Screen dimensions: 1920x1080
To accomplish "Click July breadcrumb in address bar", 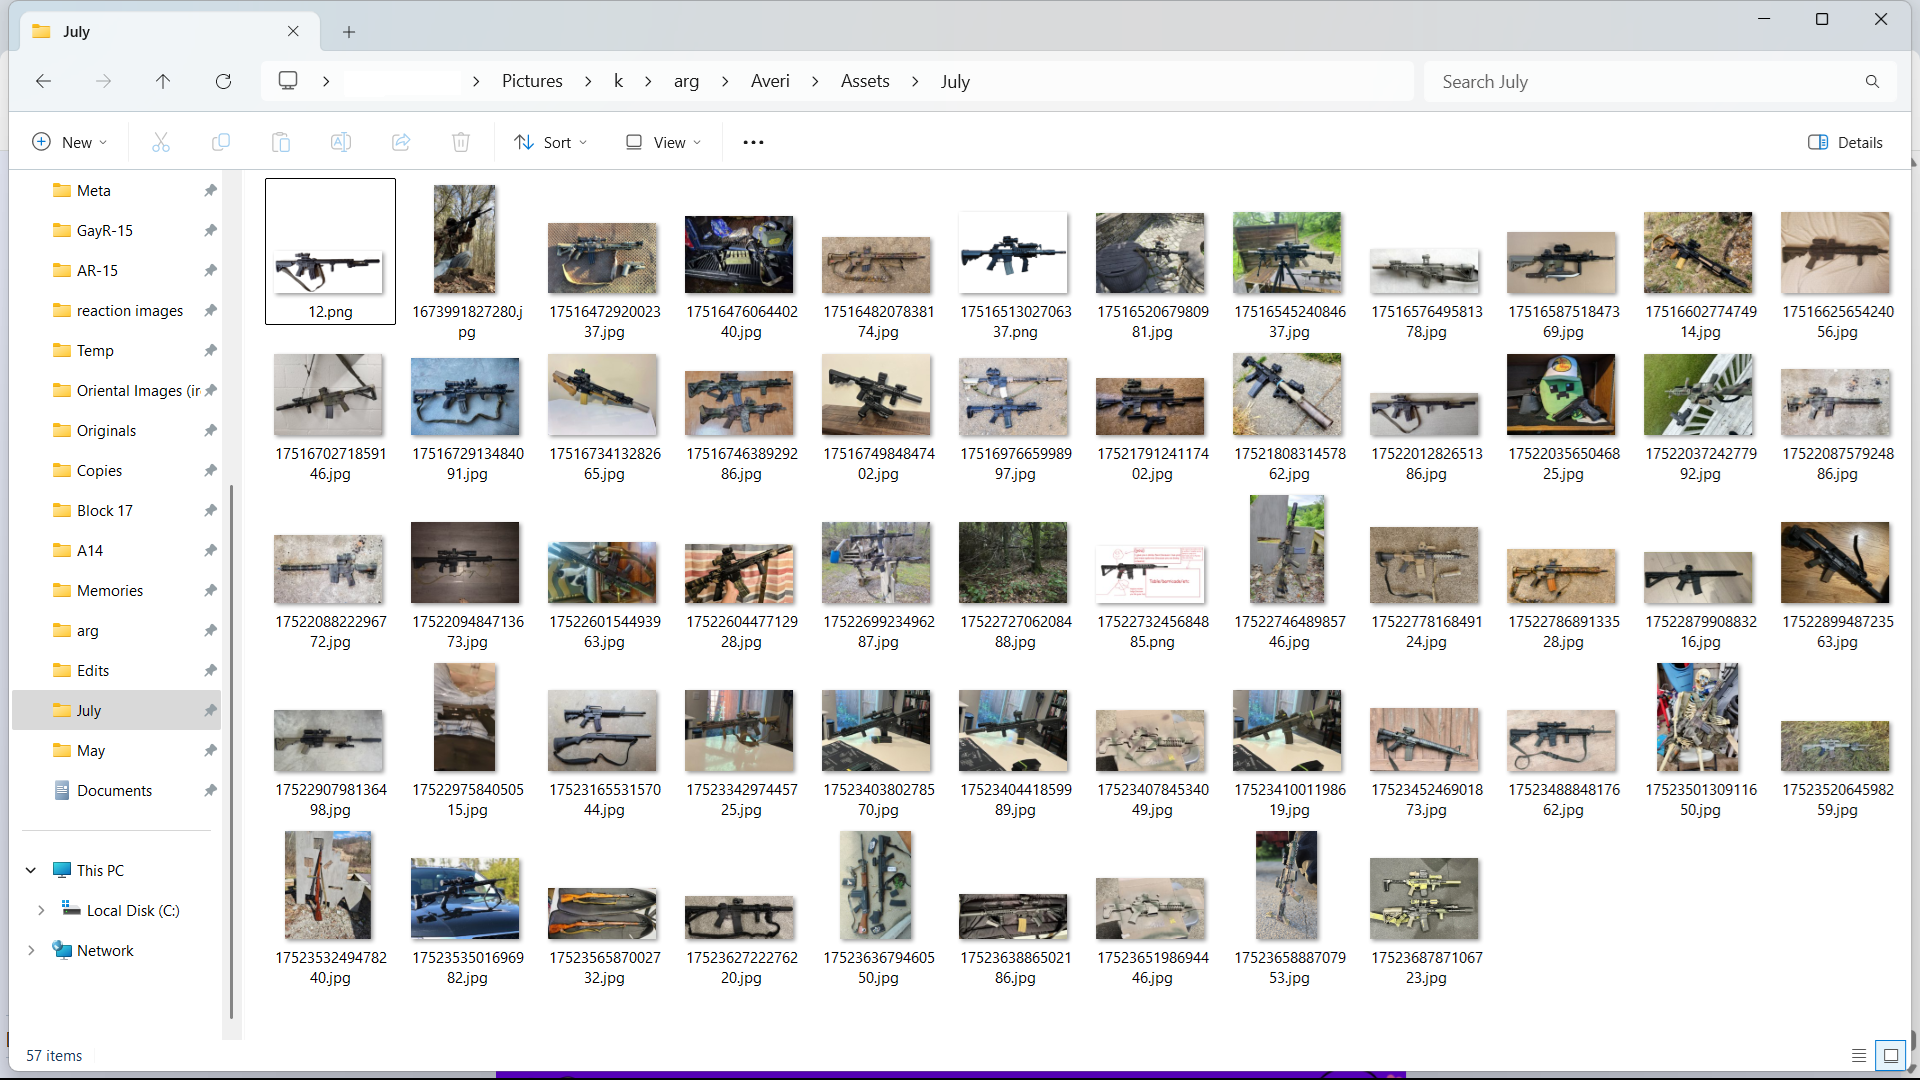I will (x=955, y=81).
